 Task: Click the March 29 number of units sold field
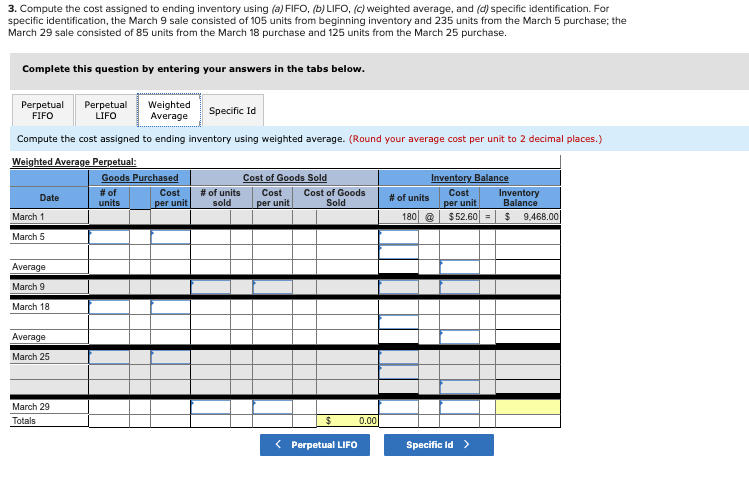click(x=211, y=407)
